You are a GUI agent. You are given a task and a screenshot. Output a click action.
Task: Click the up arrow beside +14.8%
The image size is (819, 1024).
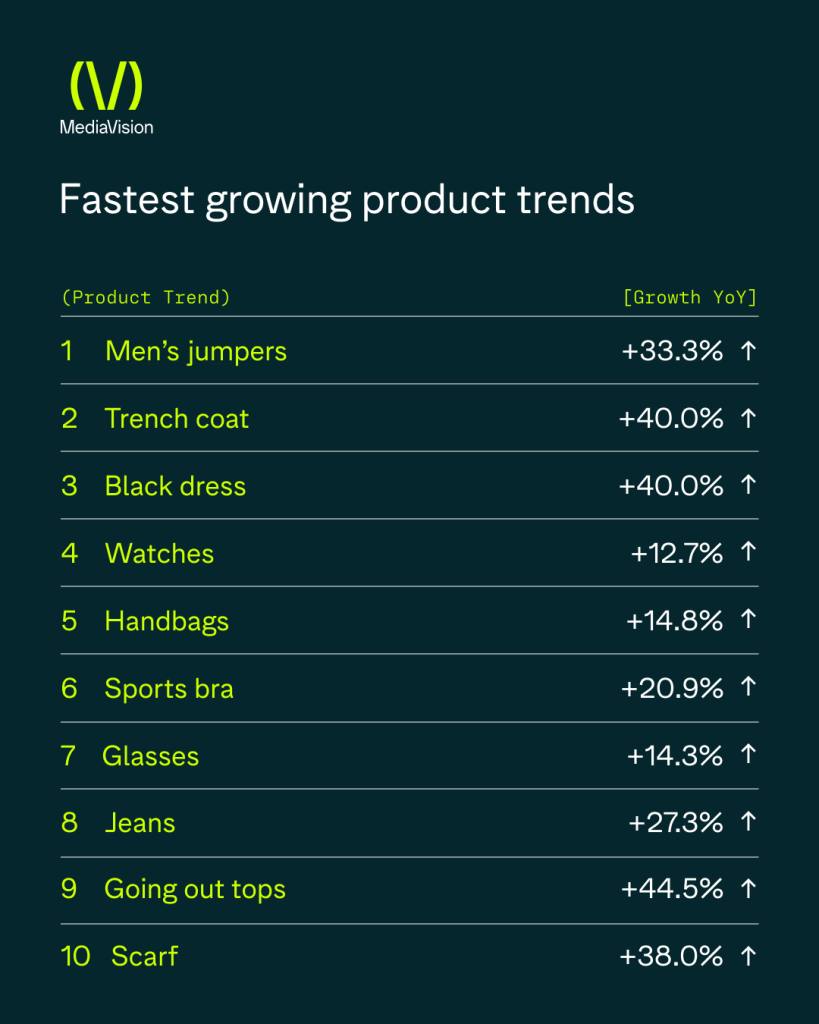748,619
